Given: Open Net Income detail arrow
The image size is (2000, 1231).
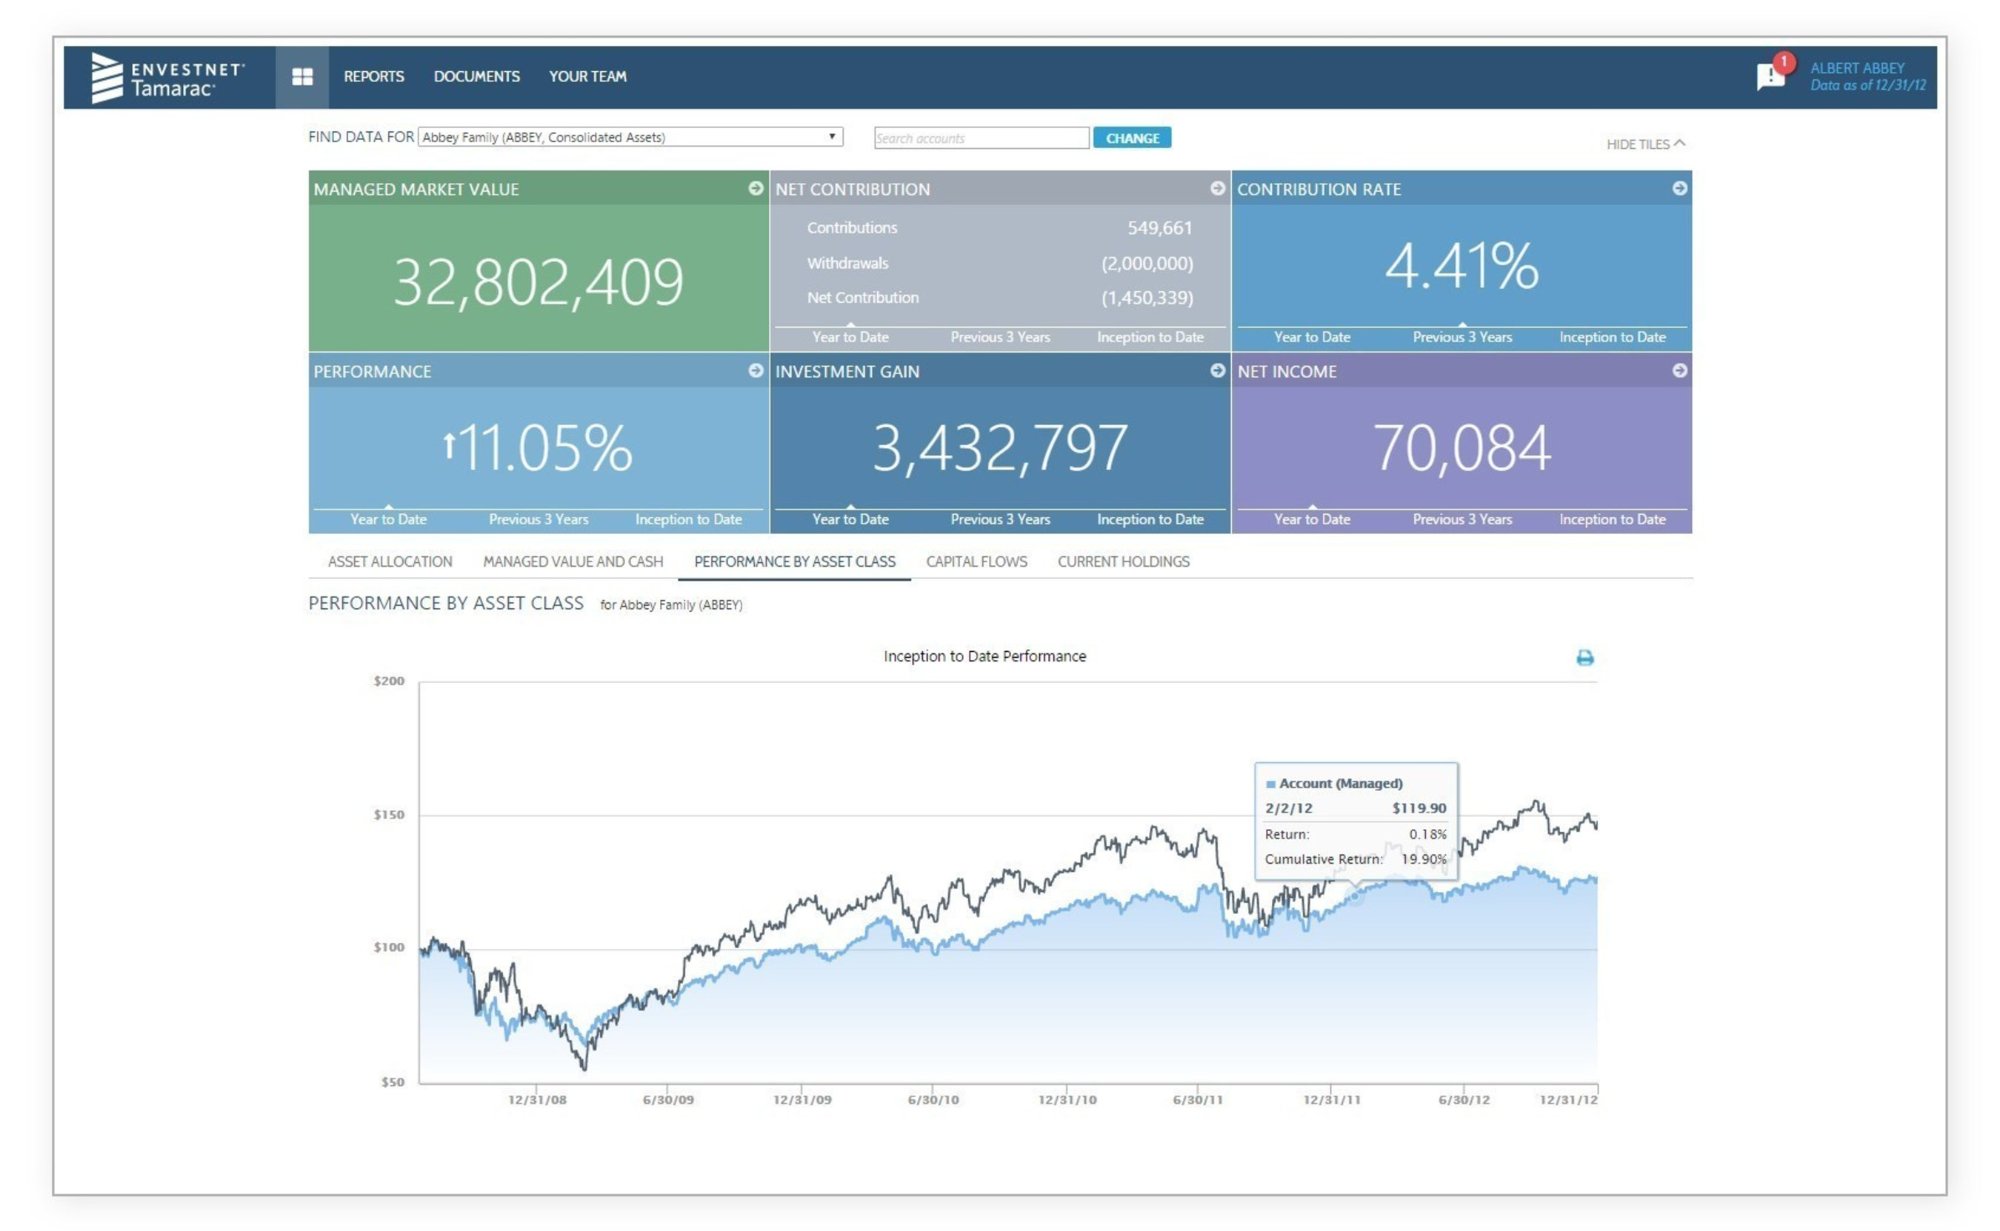Looking at the screenshot, I should click(x=1680, y=370).
